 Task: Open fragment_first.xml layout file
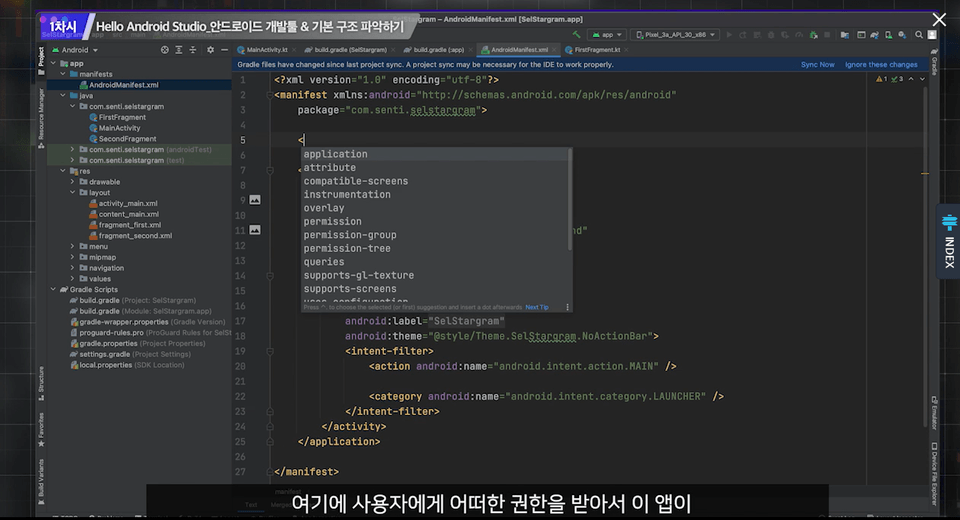(130, 225)
